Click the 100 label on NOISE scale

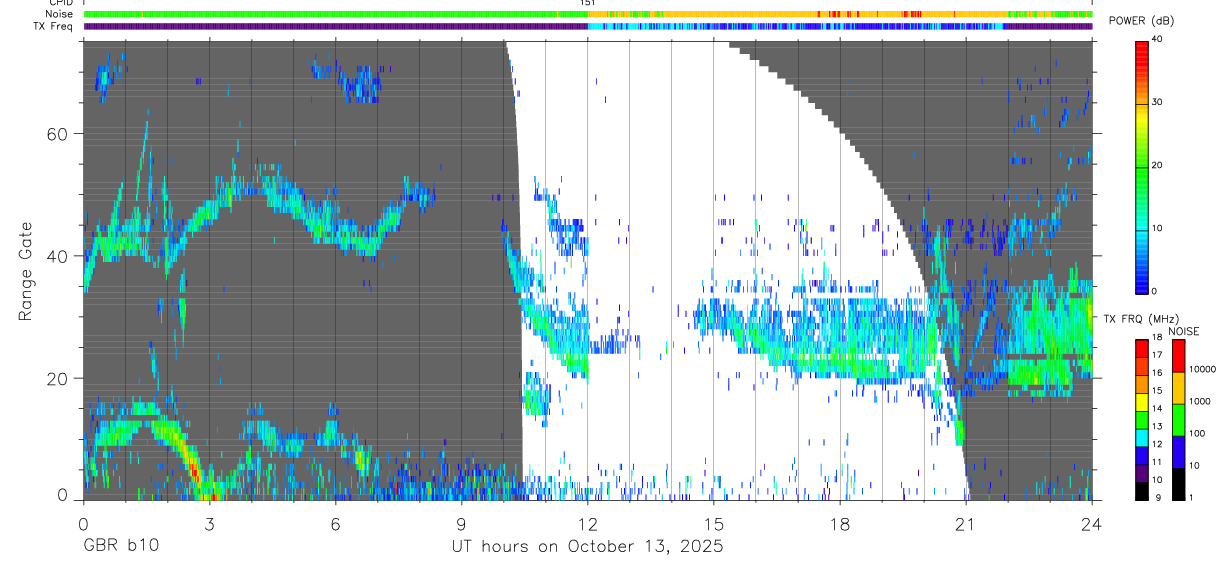[1198, 433]
